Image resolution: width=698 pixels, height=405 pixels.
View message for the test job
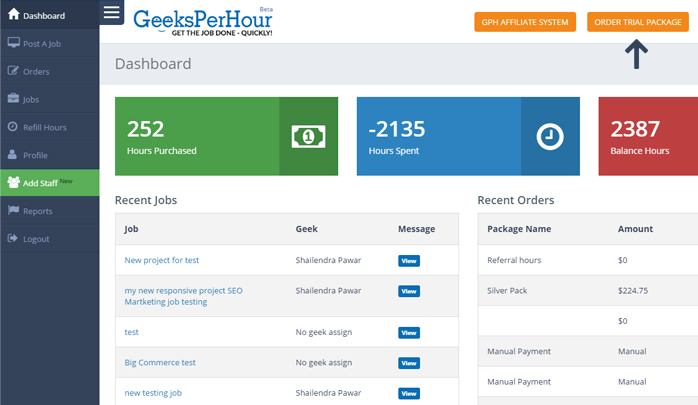(x=409, y=333)
